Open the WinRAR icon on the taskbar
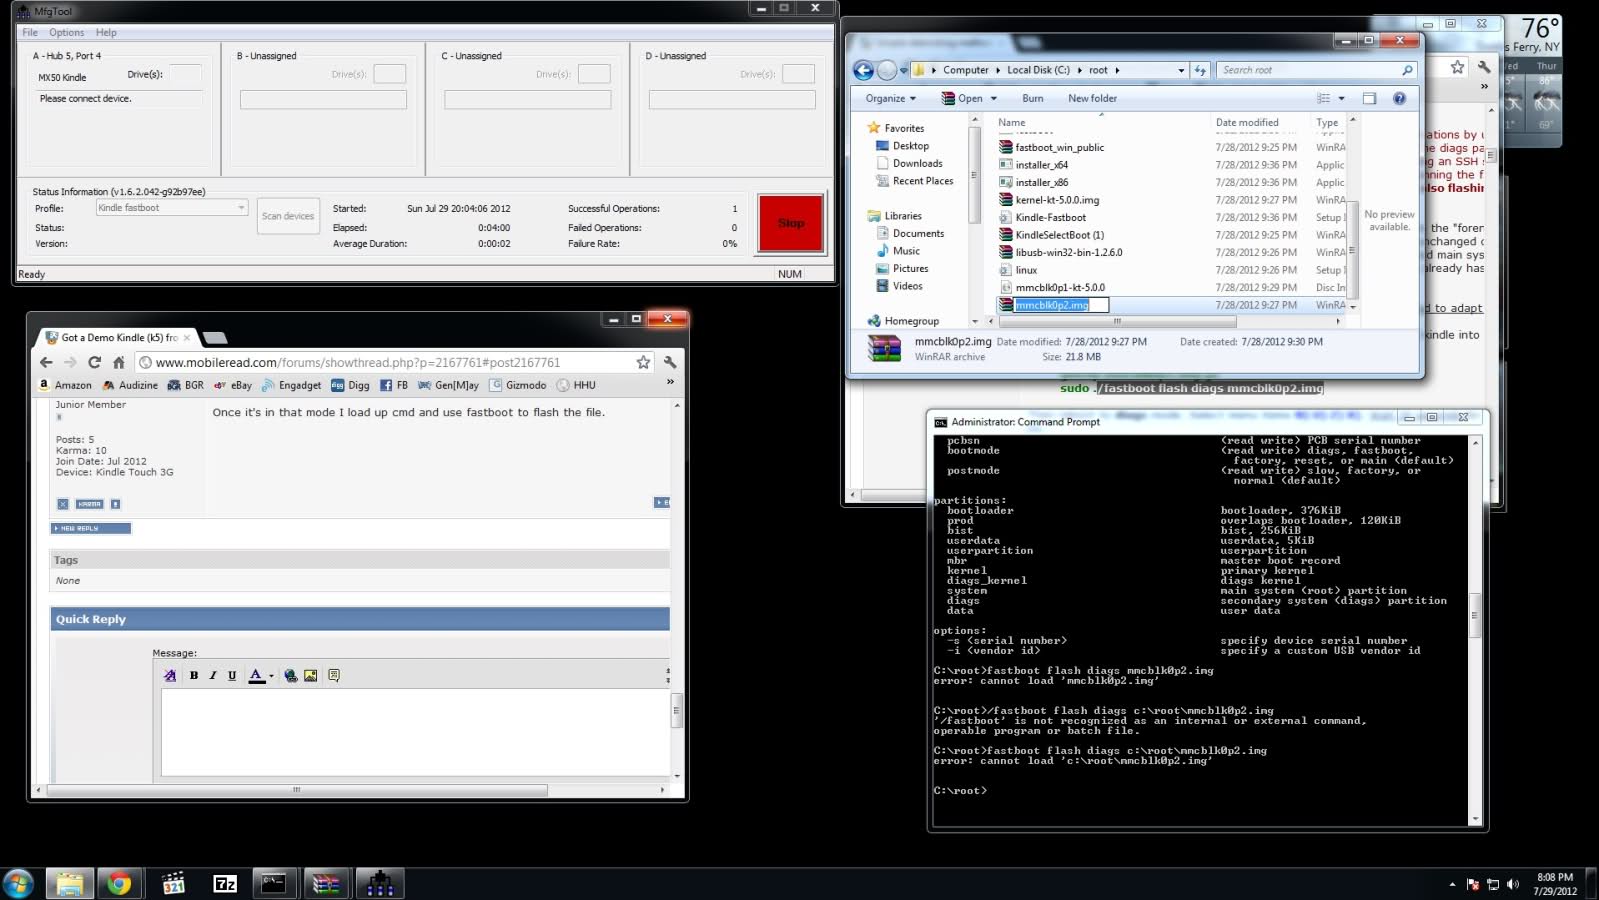 pyautogui.click(x=326, y=883)
